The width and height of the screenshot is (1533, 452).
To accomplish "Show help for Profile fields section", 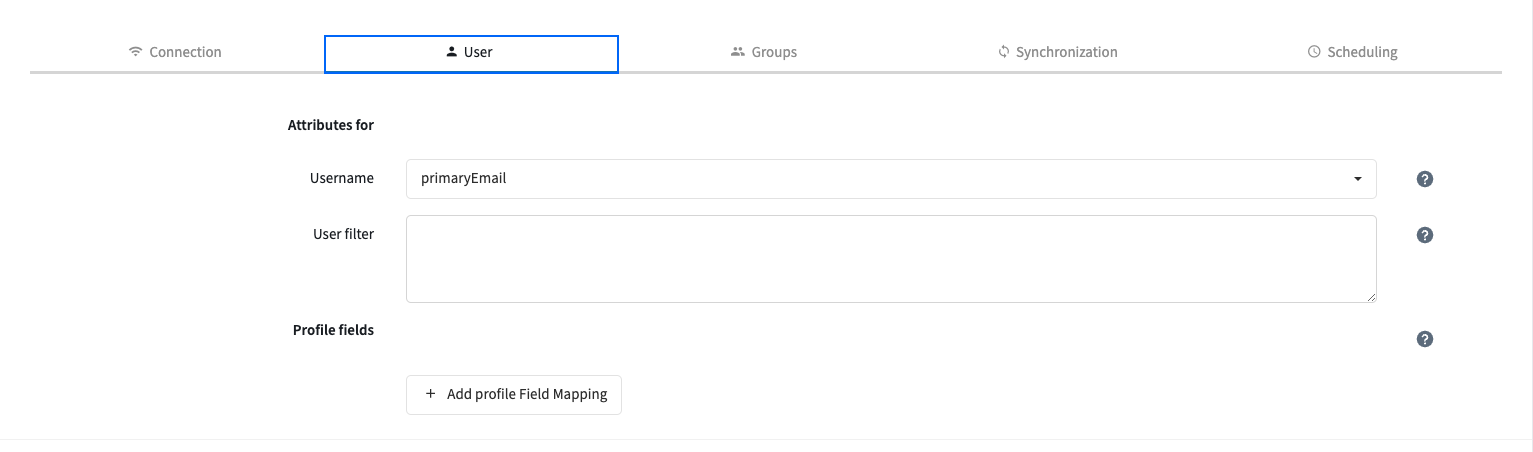I will (1425, 339).
